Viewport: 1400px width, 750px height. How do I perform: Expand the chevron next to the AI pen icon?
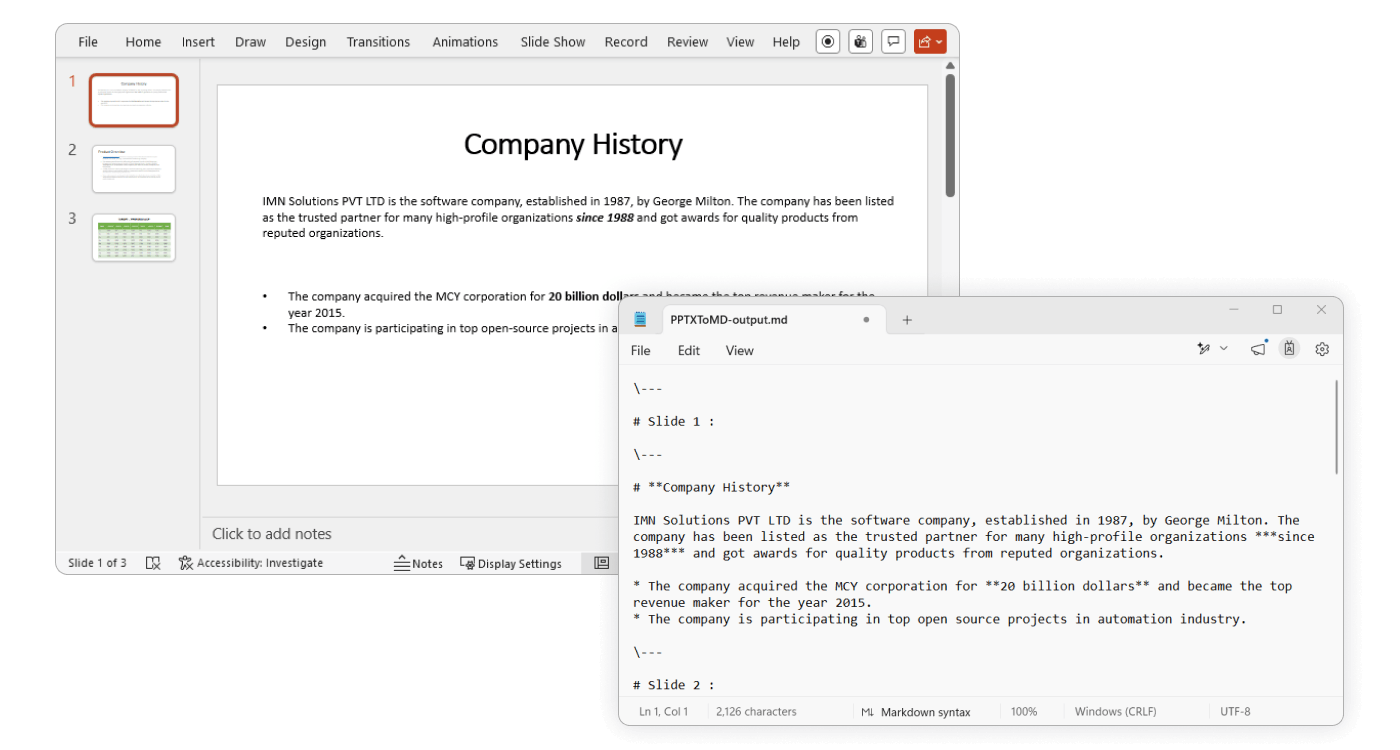tap(1224, 349)
